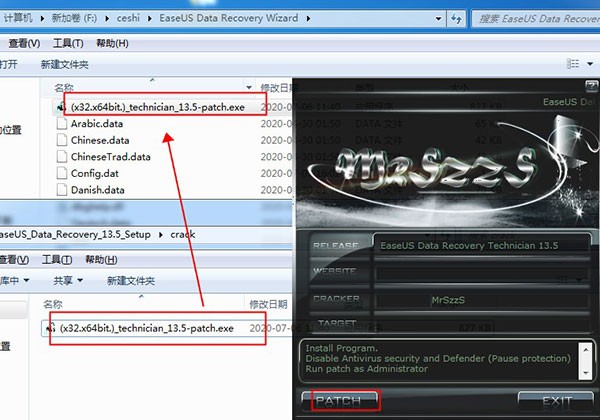Click patch.exe icon in upper window

coord(61,107)
